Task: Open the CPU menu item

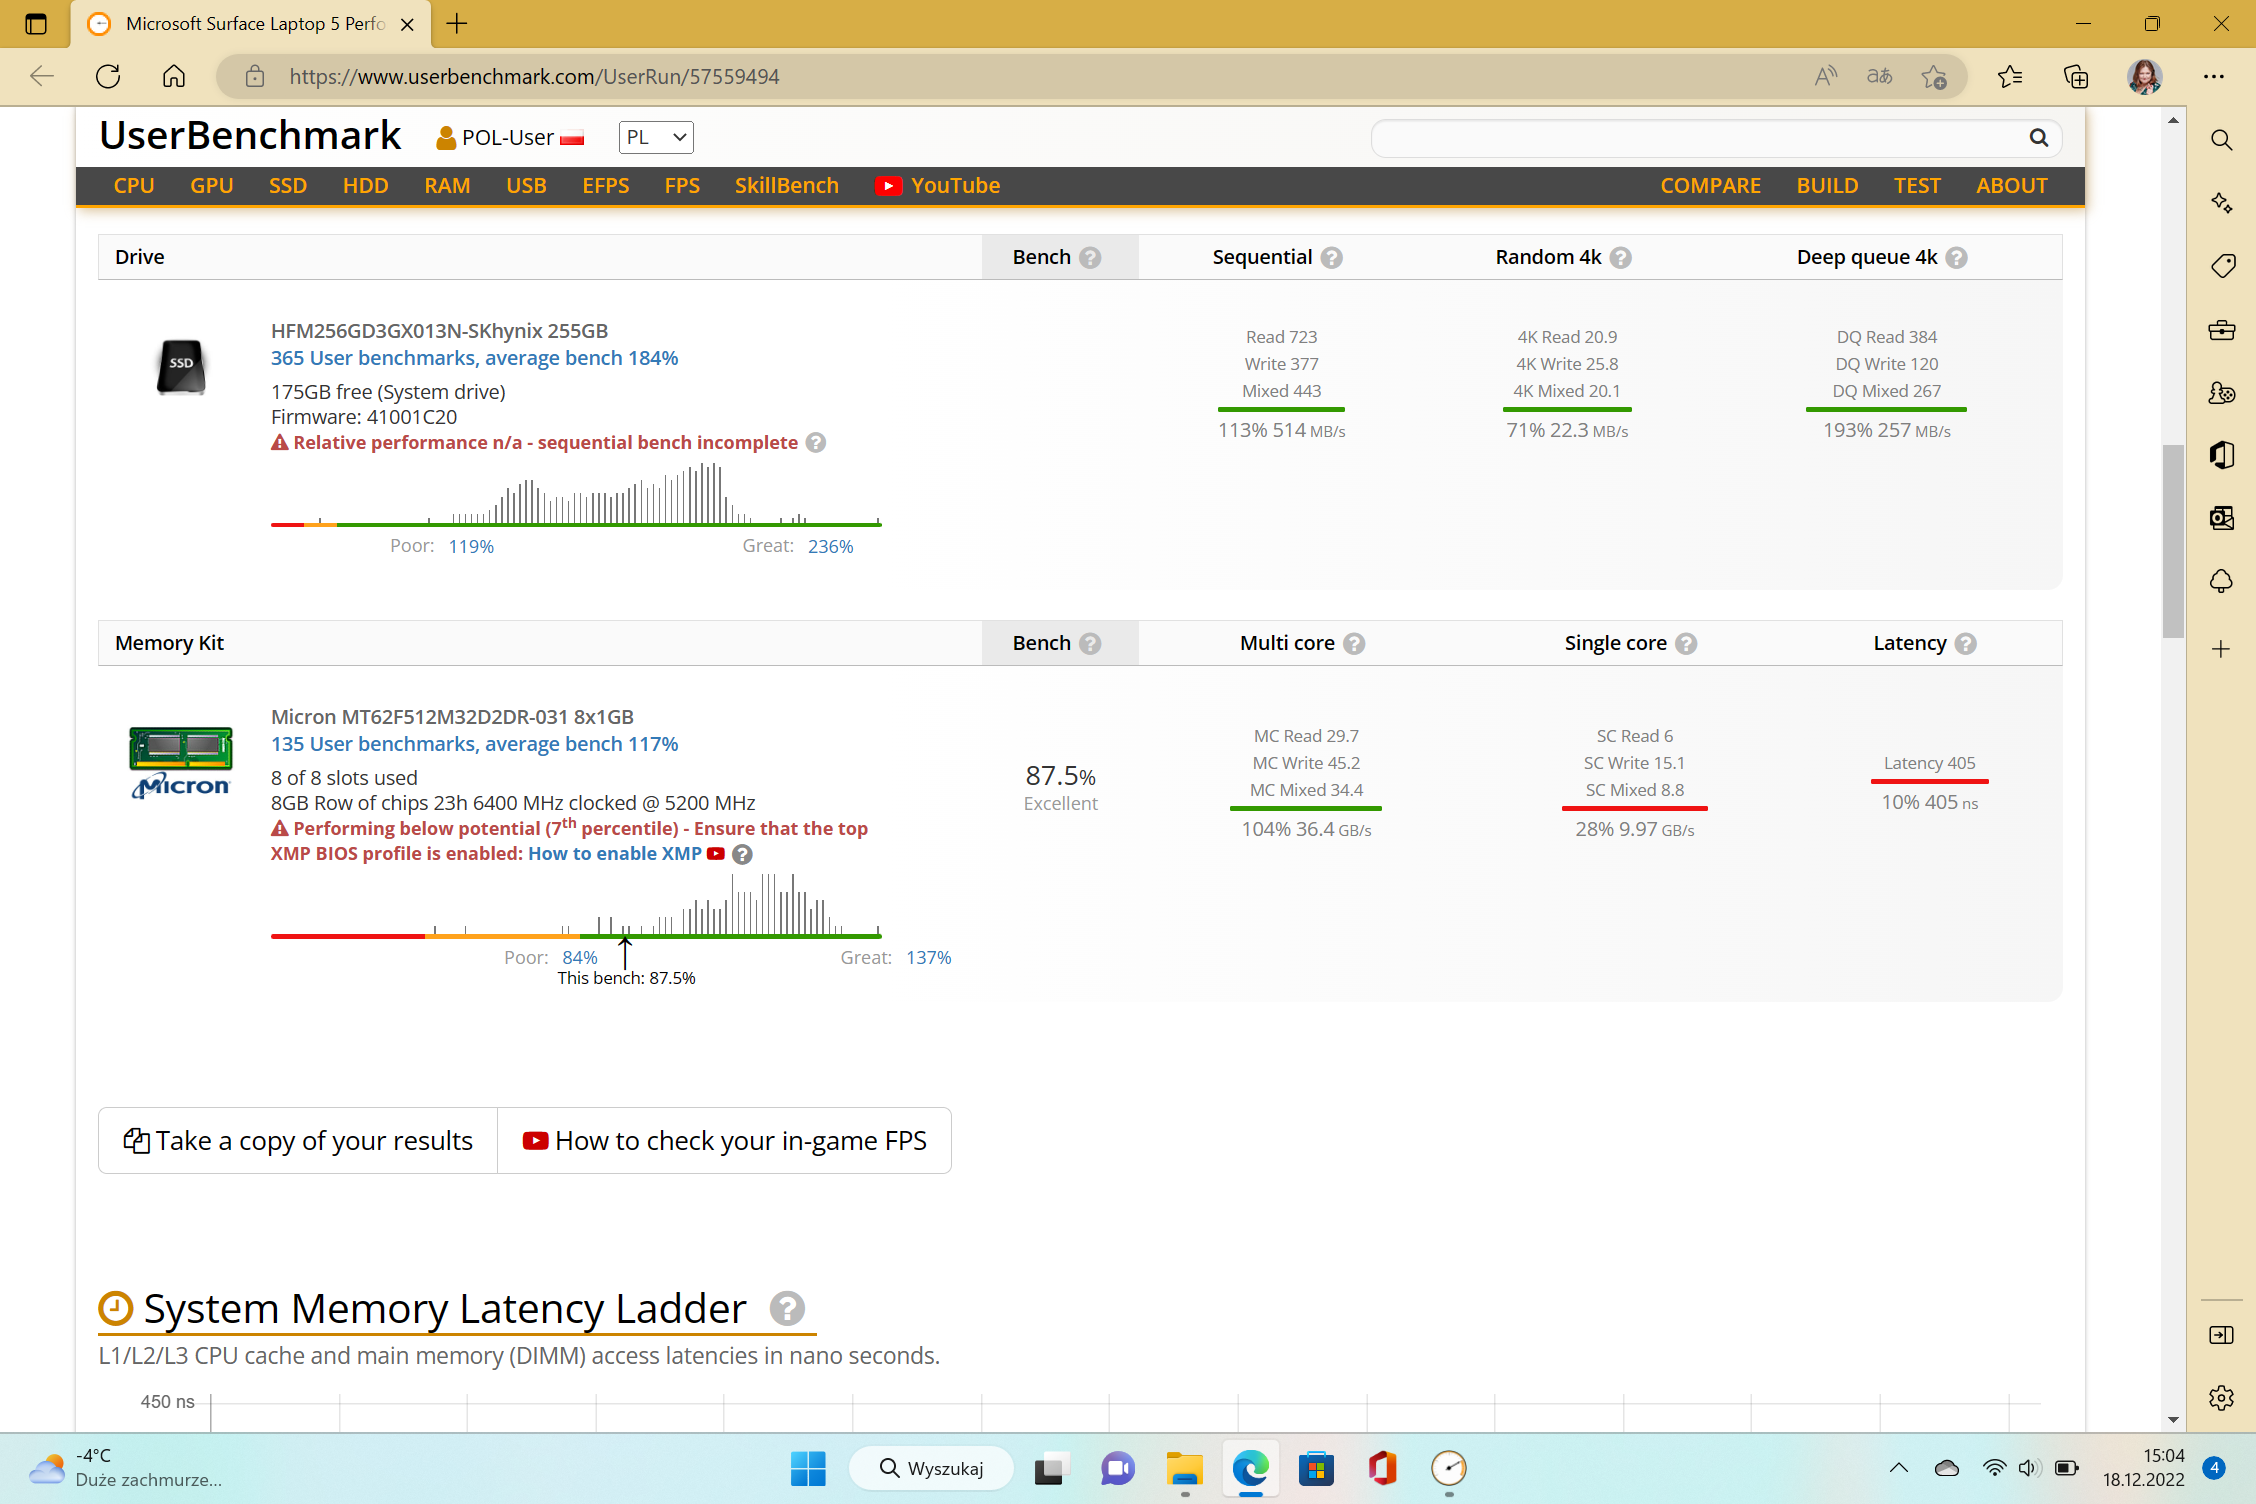Action: click(134, 186)
